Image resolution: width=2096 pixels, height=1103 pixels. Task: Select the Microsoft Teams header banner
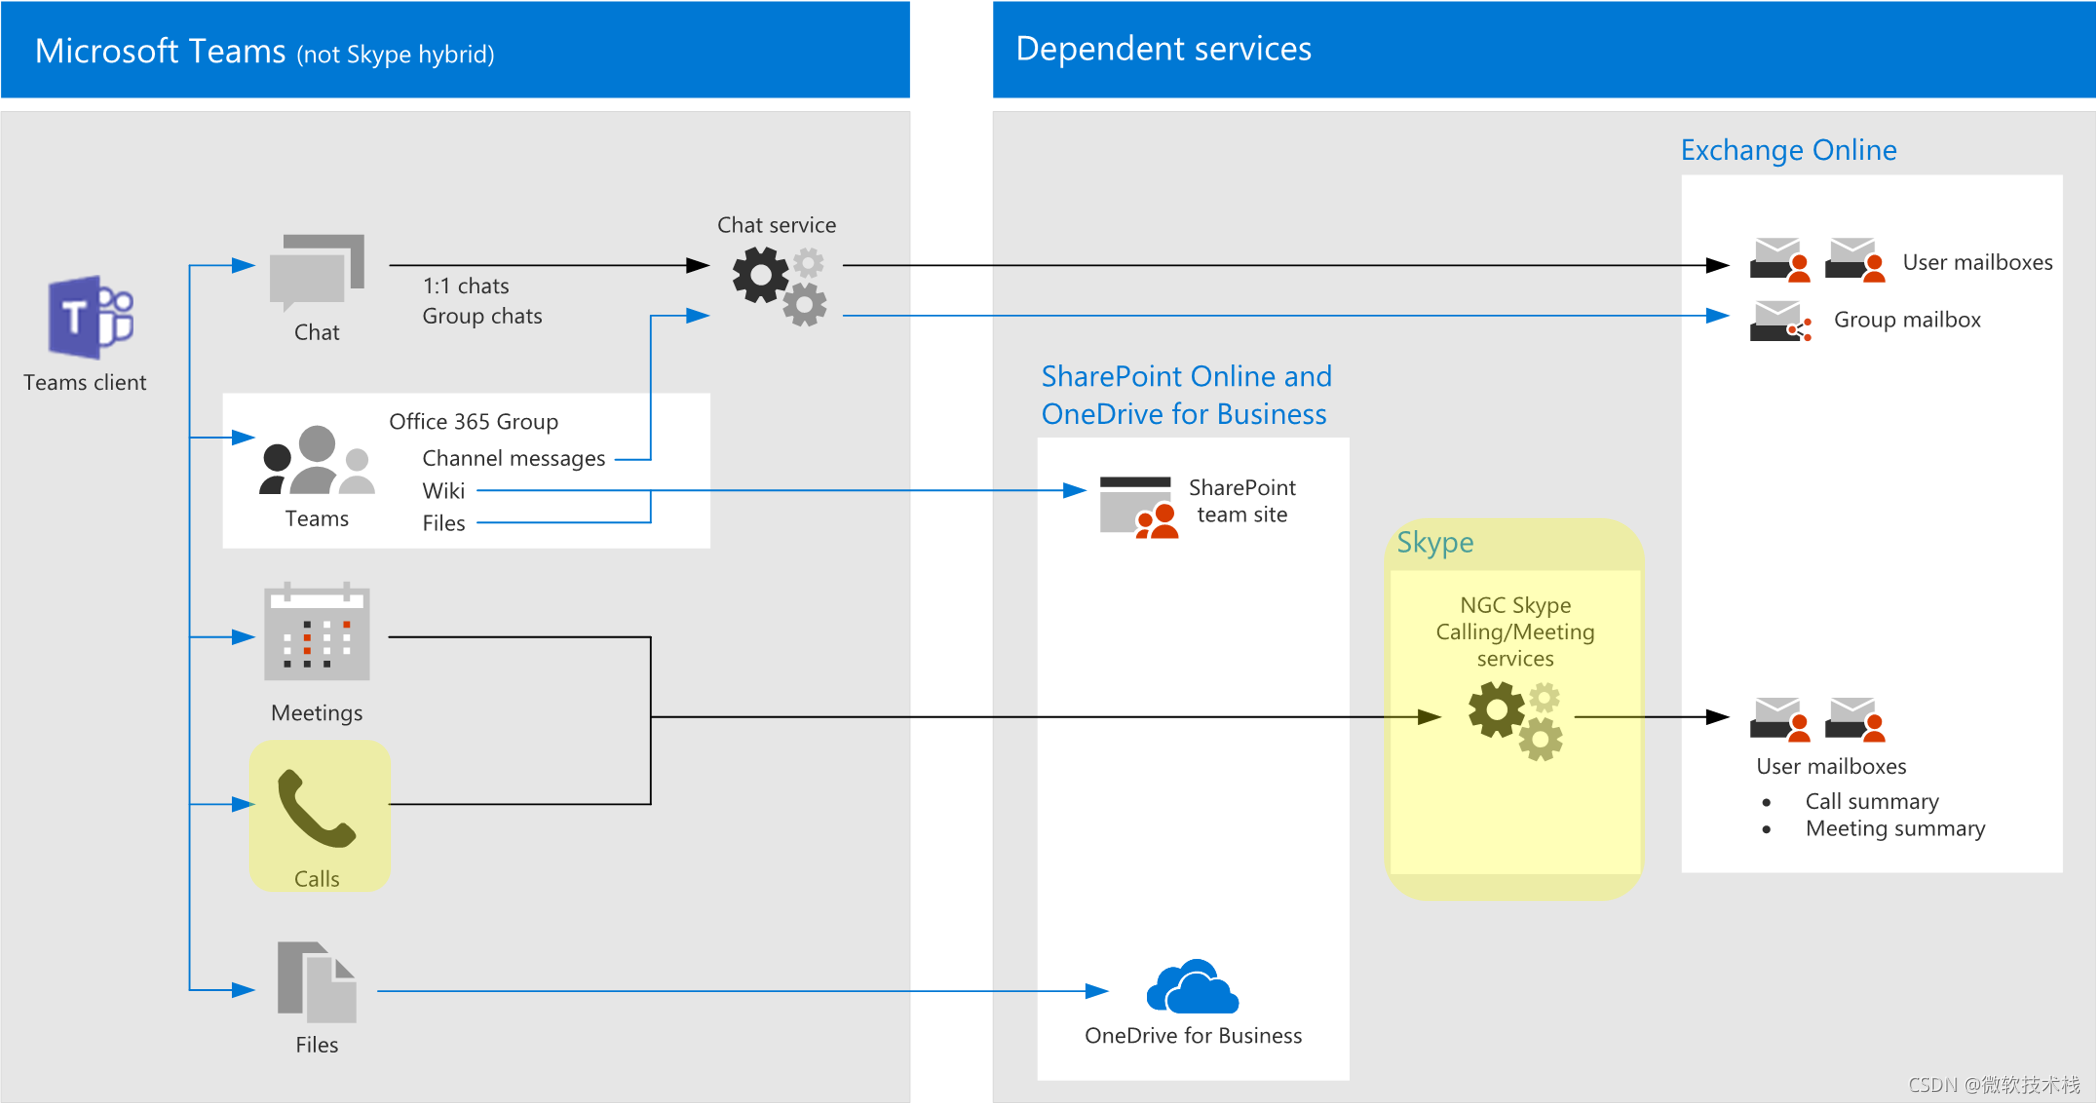click(x=455, y=50)
